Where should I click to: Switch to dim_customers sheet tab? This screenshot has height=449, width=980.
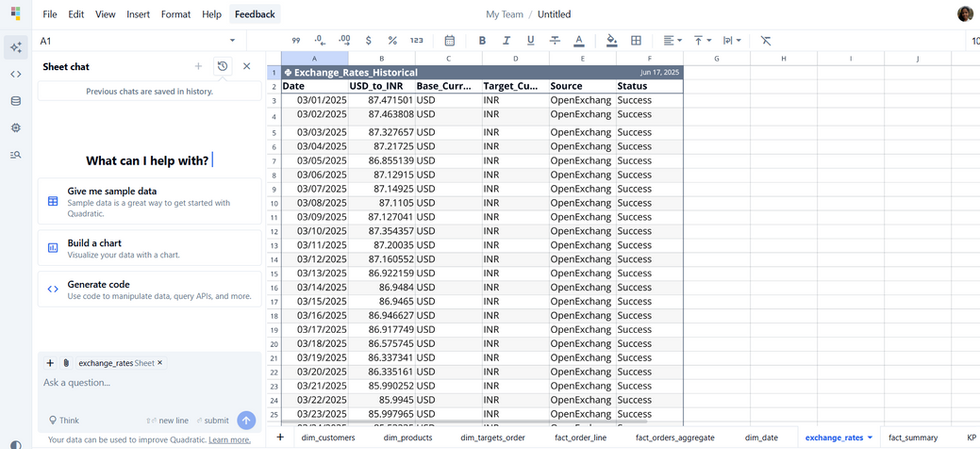point(328,438)
